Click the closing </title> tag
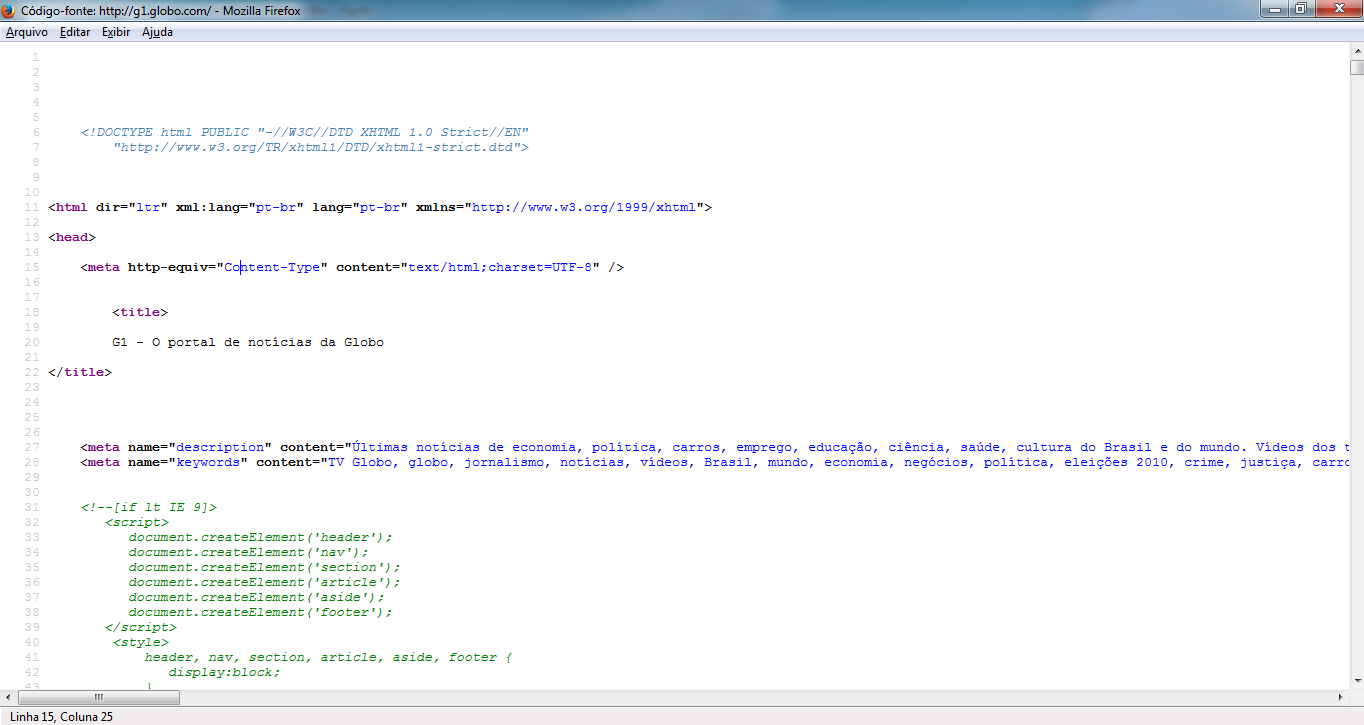This screenshot has height=725, width=1364. click(80, 372)
